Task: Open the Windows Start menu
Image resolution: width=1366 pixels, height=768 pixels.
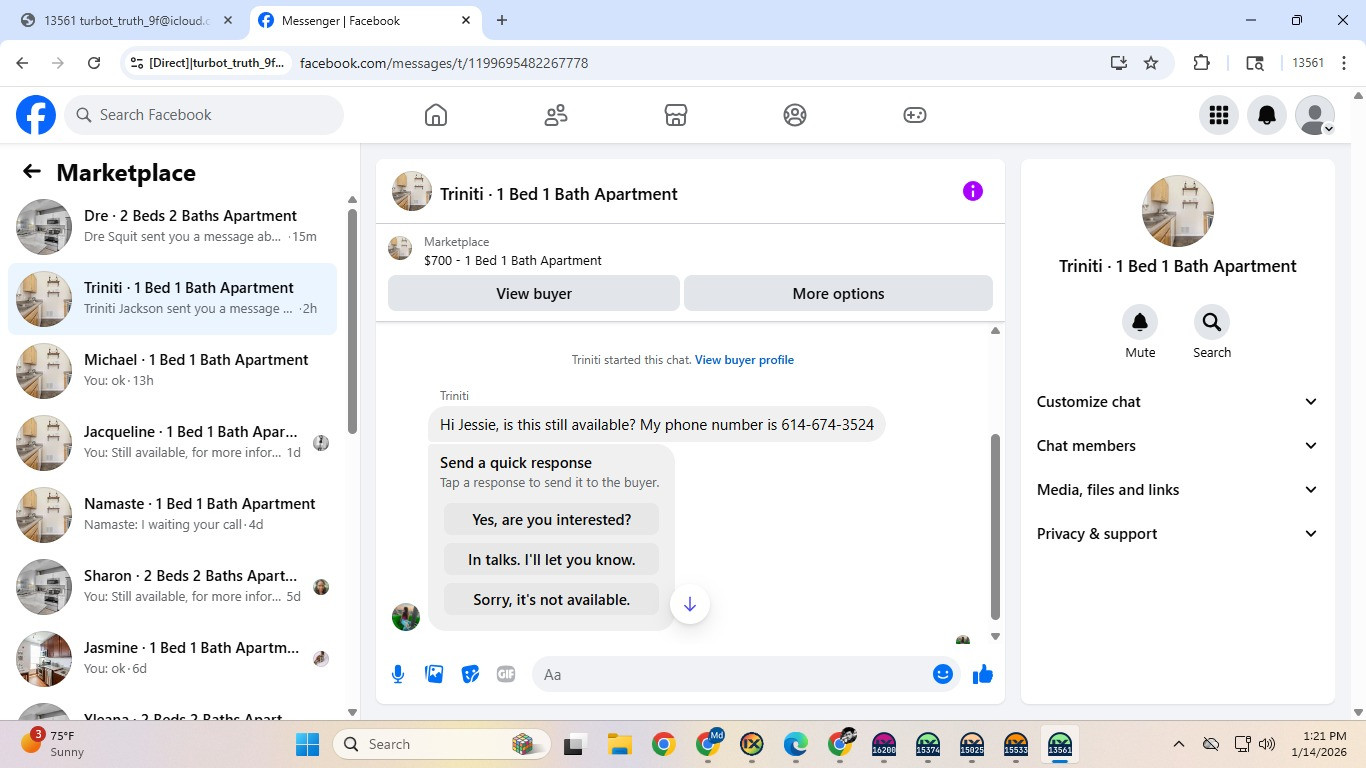Action: point(307,744)
